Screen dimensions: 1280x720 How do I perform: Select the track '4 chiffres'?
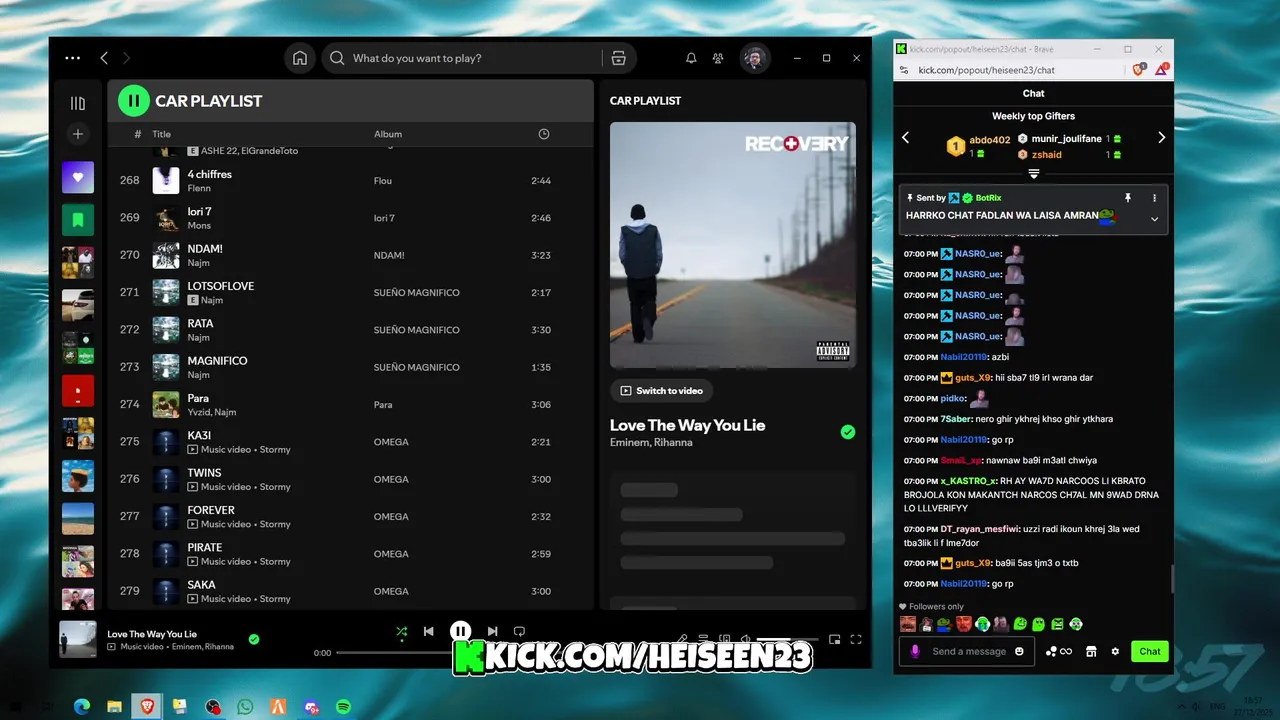[209, 174]
